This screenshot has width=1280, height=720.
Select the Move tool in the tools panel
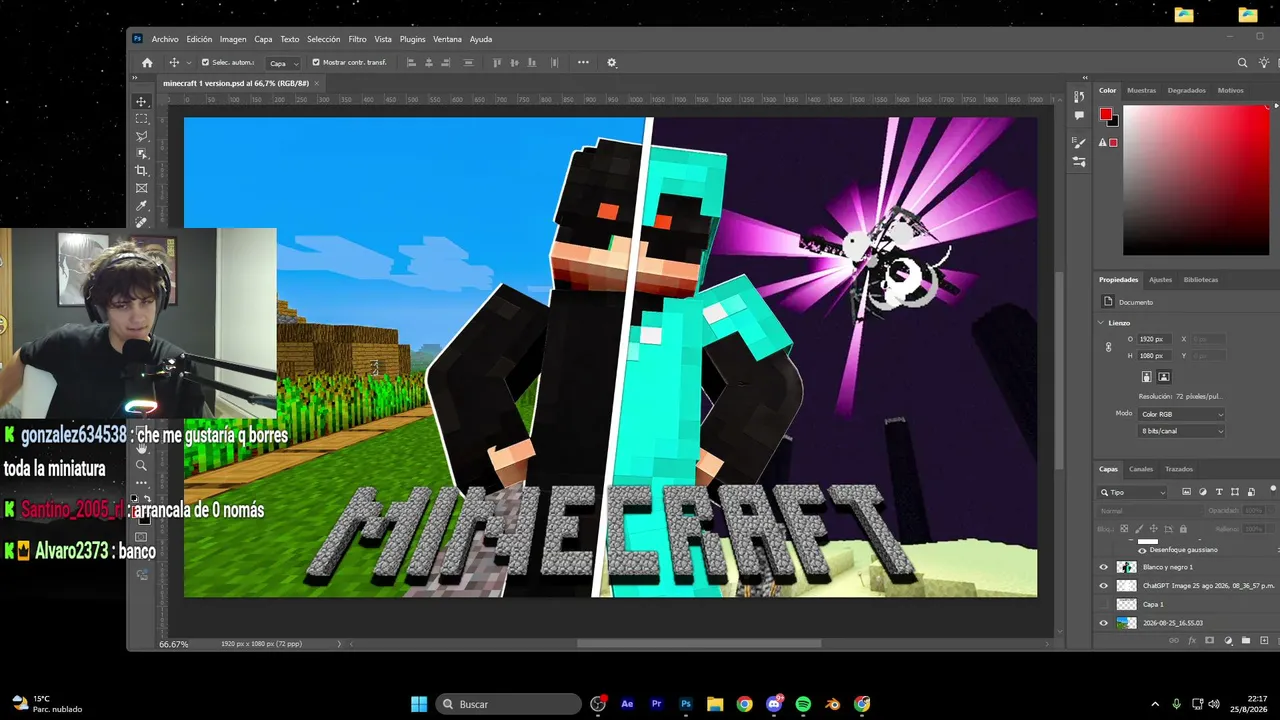click(x=141, y=101)
